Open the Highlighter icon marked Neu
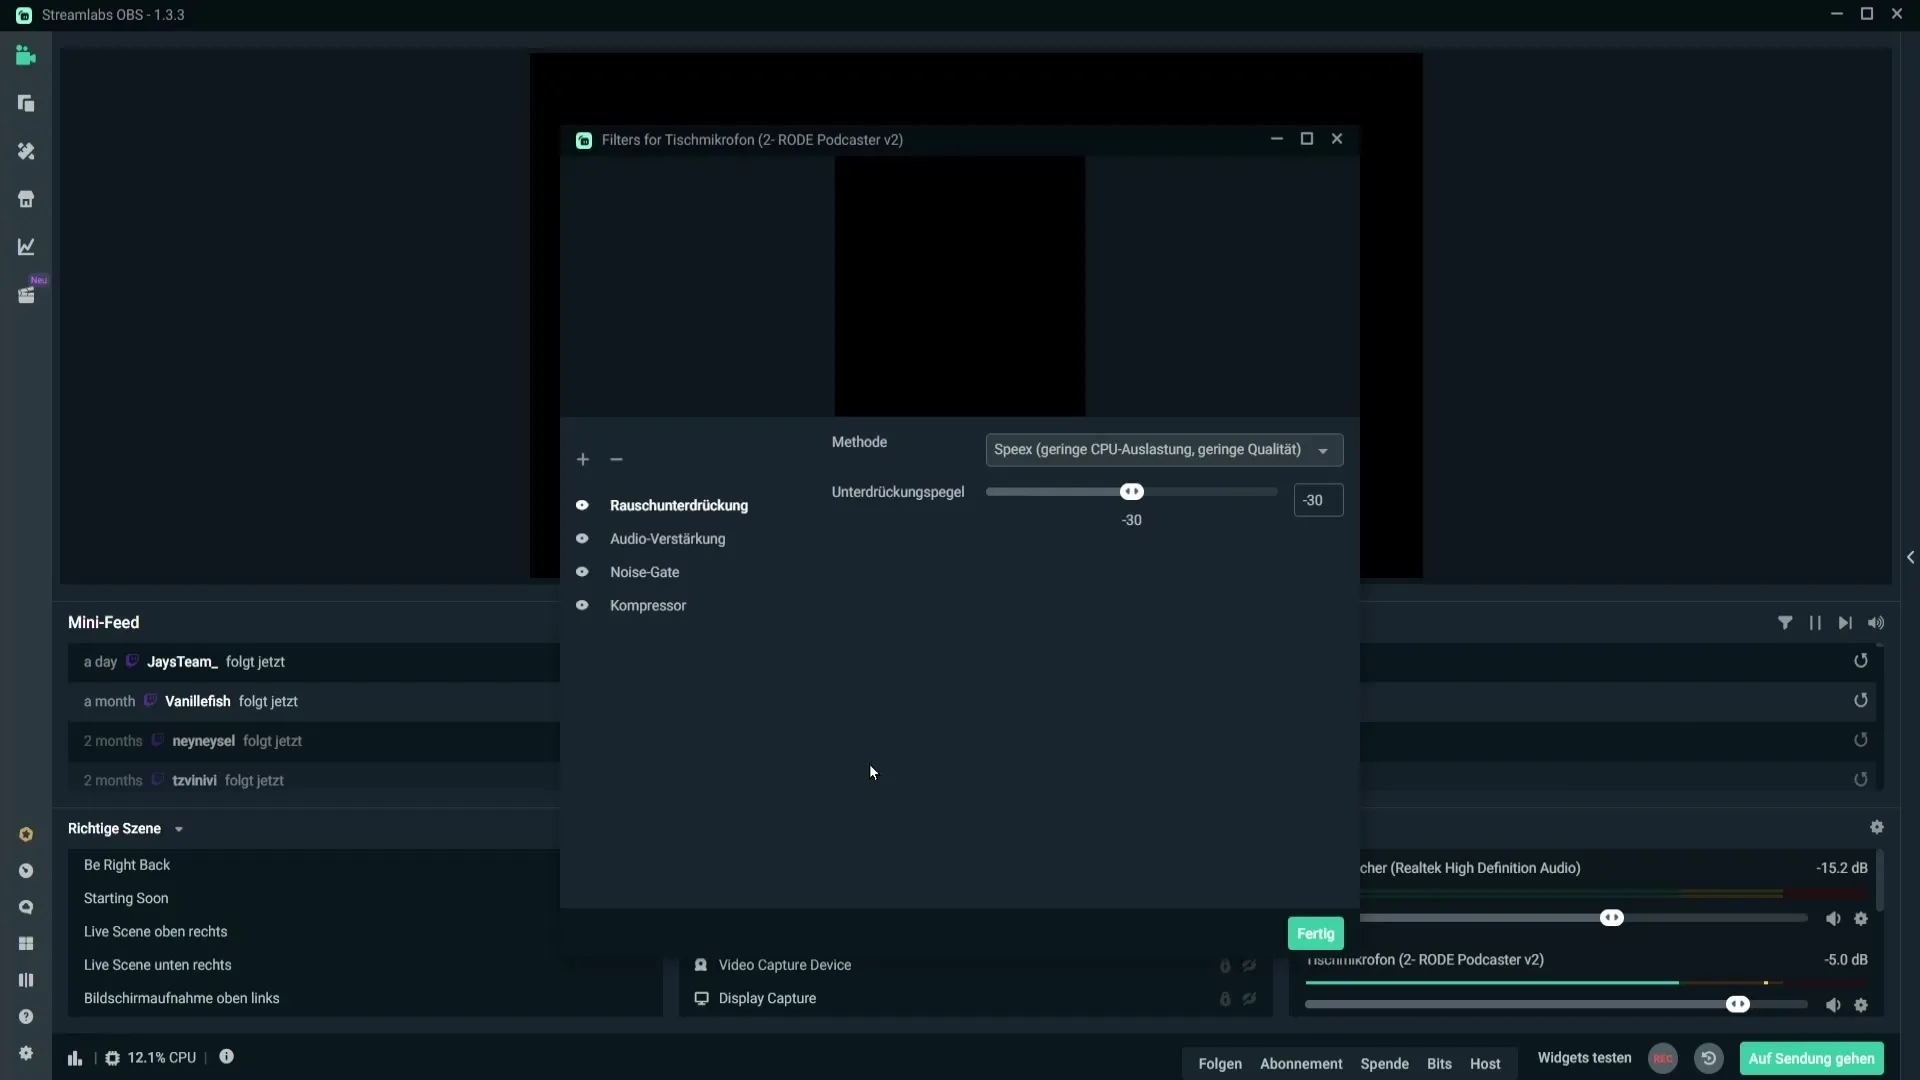1920x1080 pixels. click(26, 295)
